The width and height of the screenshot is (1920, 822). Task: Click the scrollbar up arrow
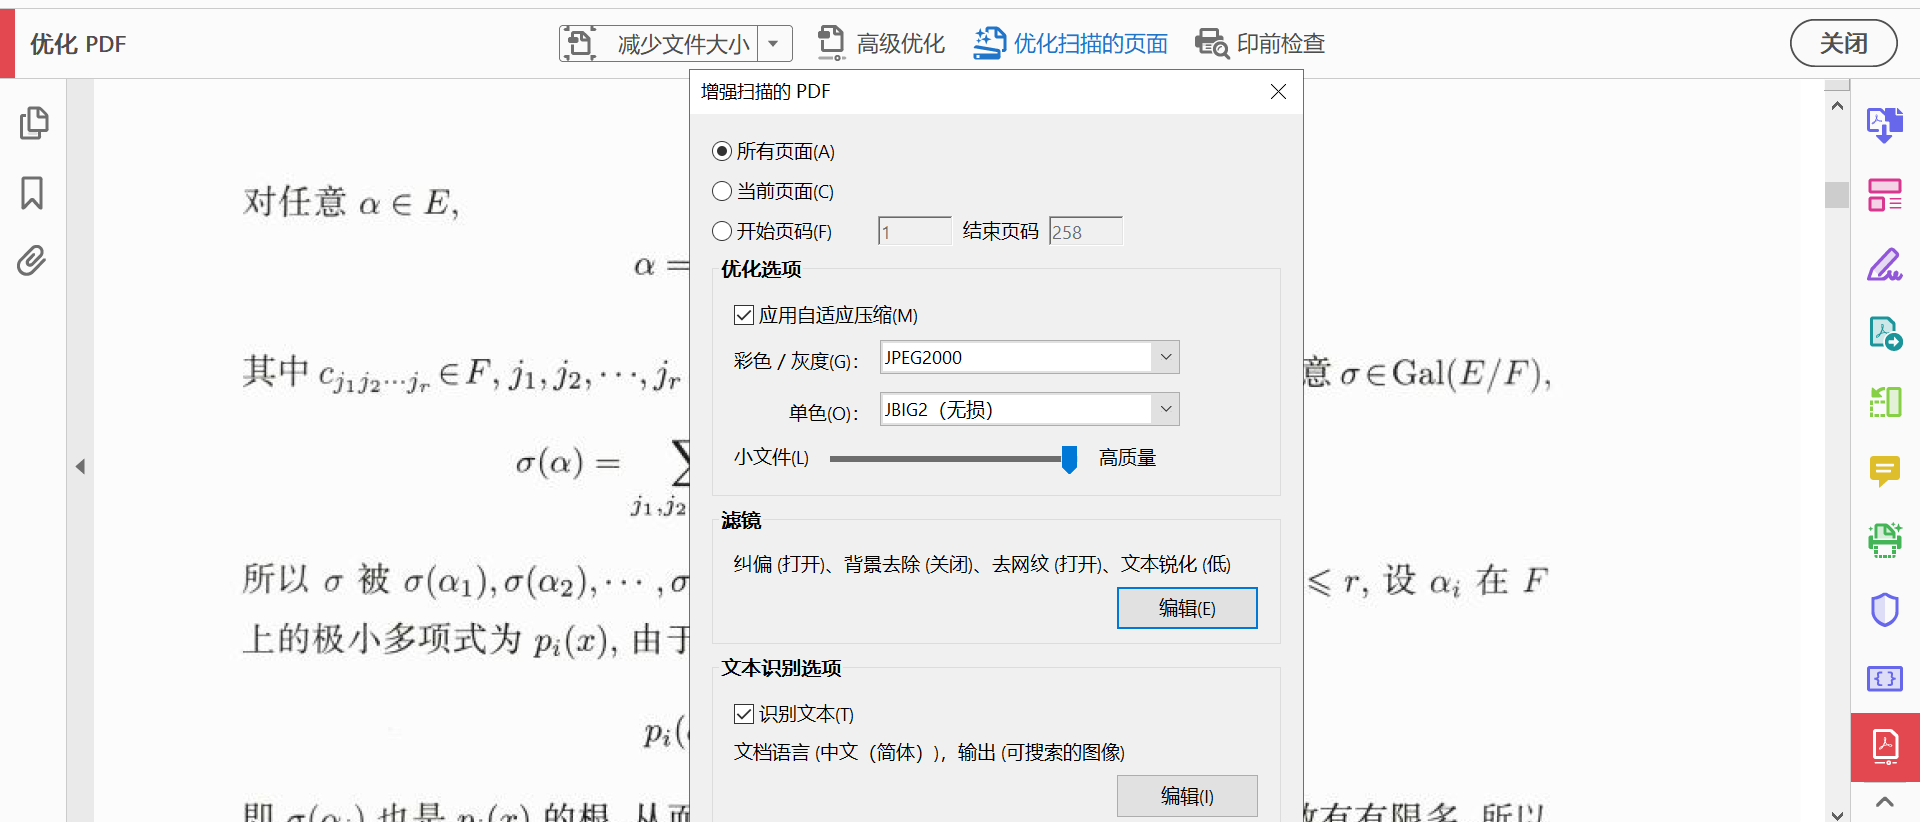1837,105
